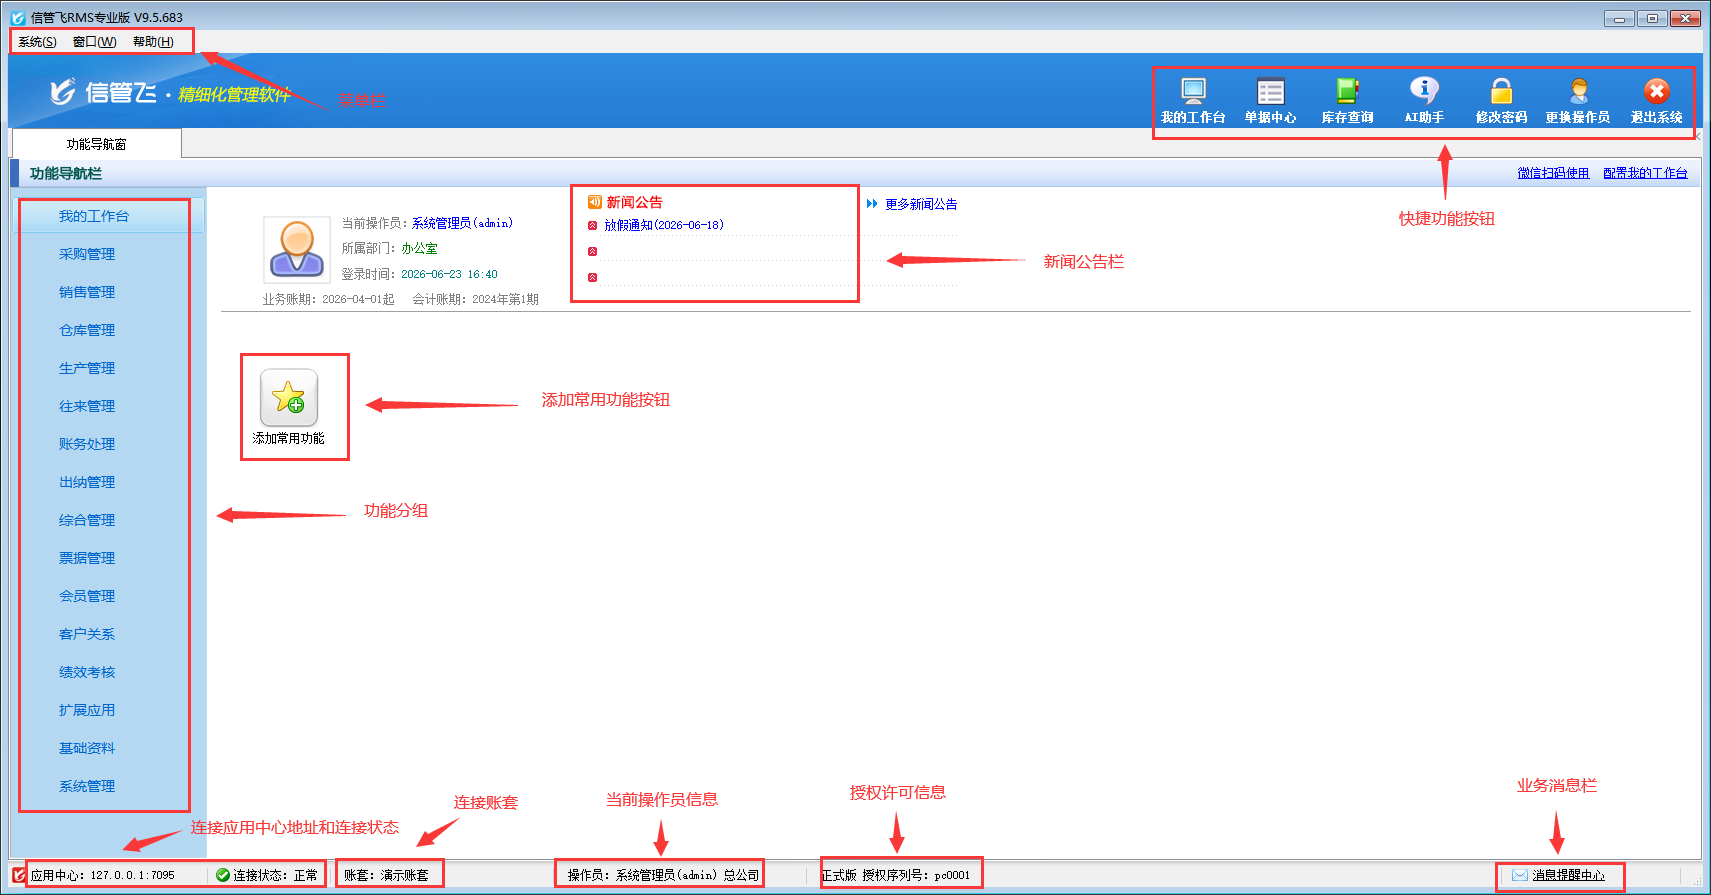Launch the 库存查询 inventory query

pos(1347,101)
